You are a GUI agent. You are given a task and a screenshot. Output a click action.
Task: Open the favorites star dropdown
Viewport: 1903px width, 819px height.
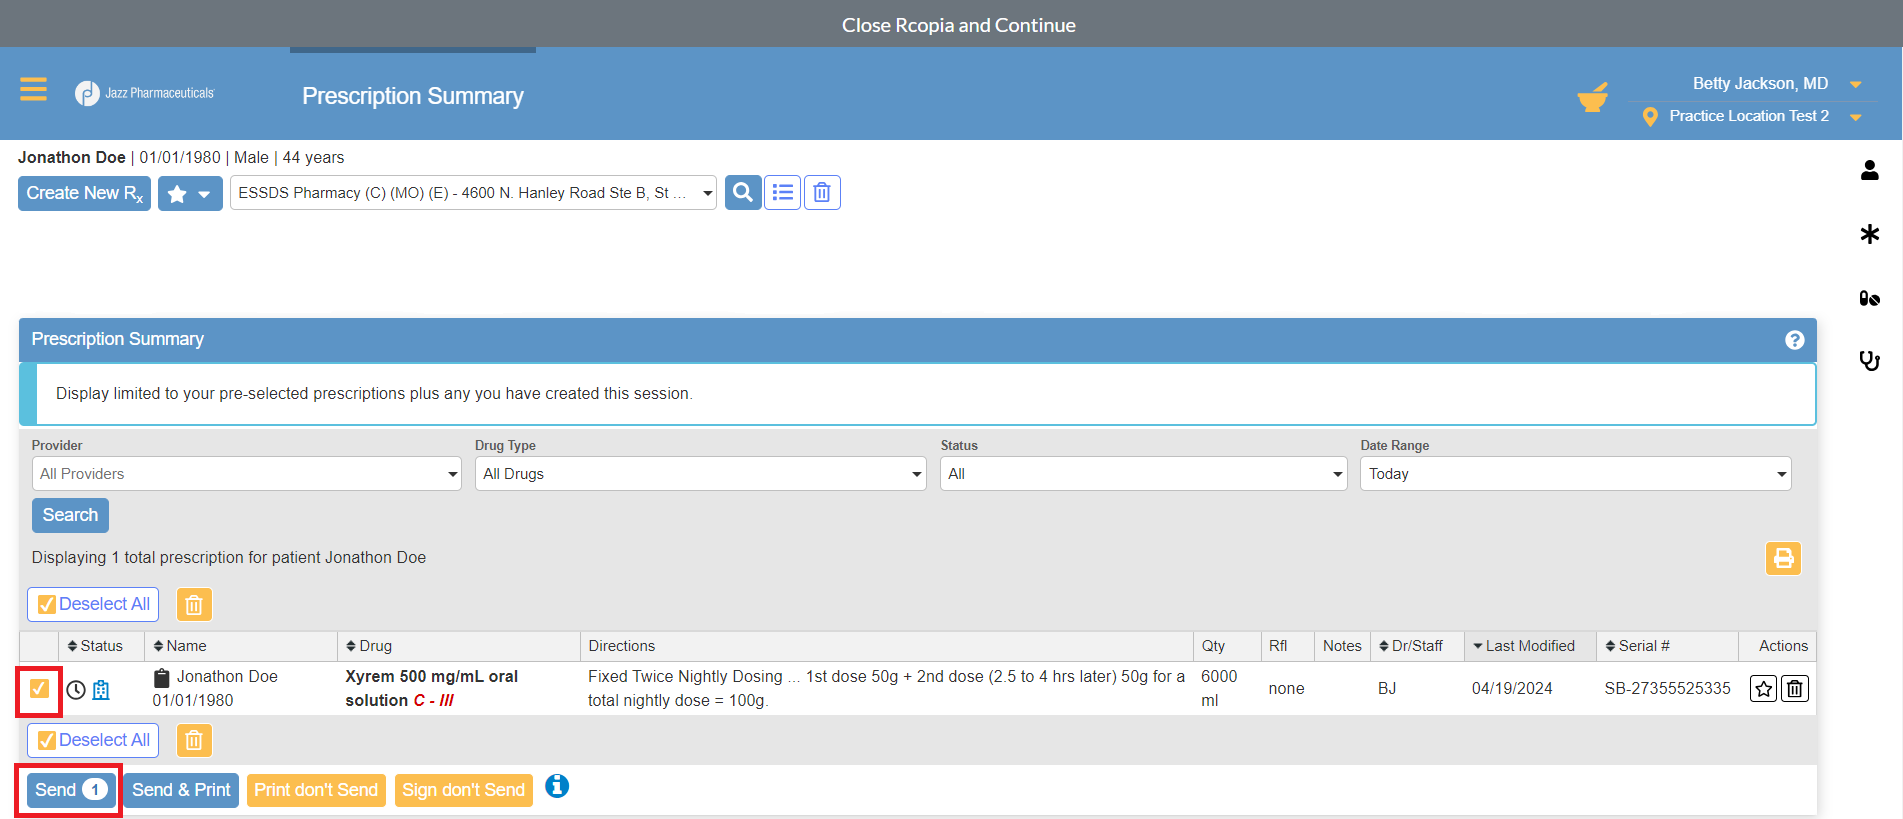coord(190,193)
